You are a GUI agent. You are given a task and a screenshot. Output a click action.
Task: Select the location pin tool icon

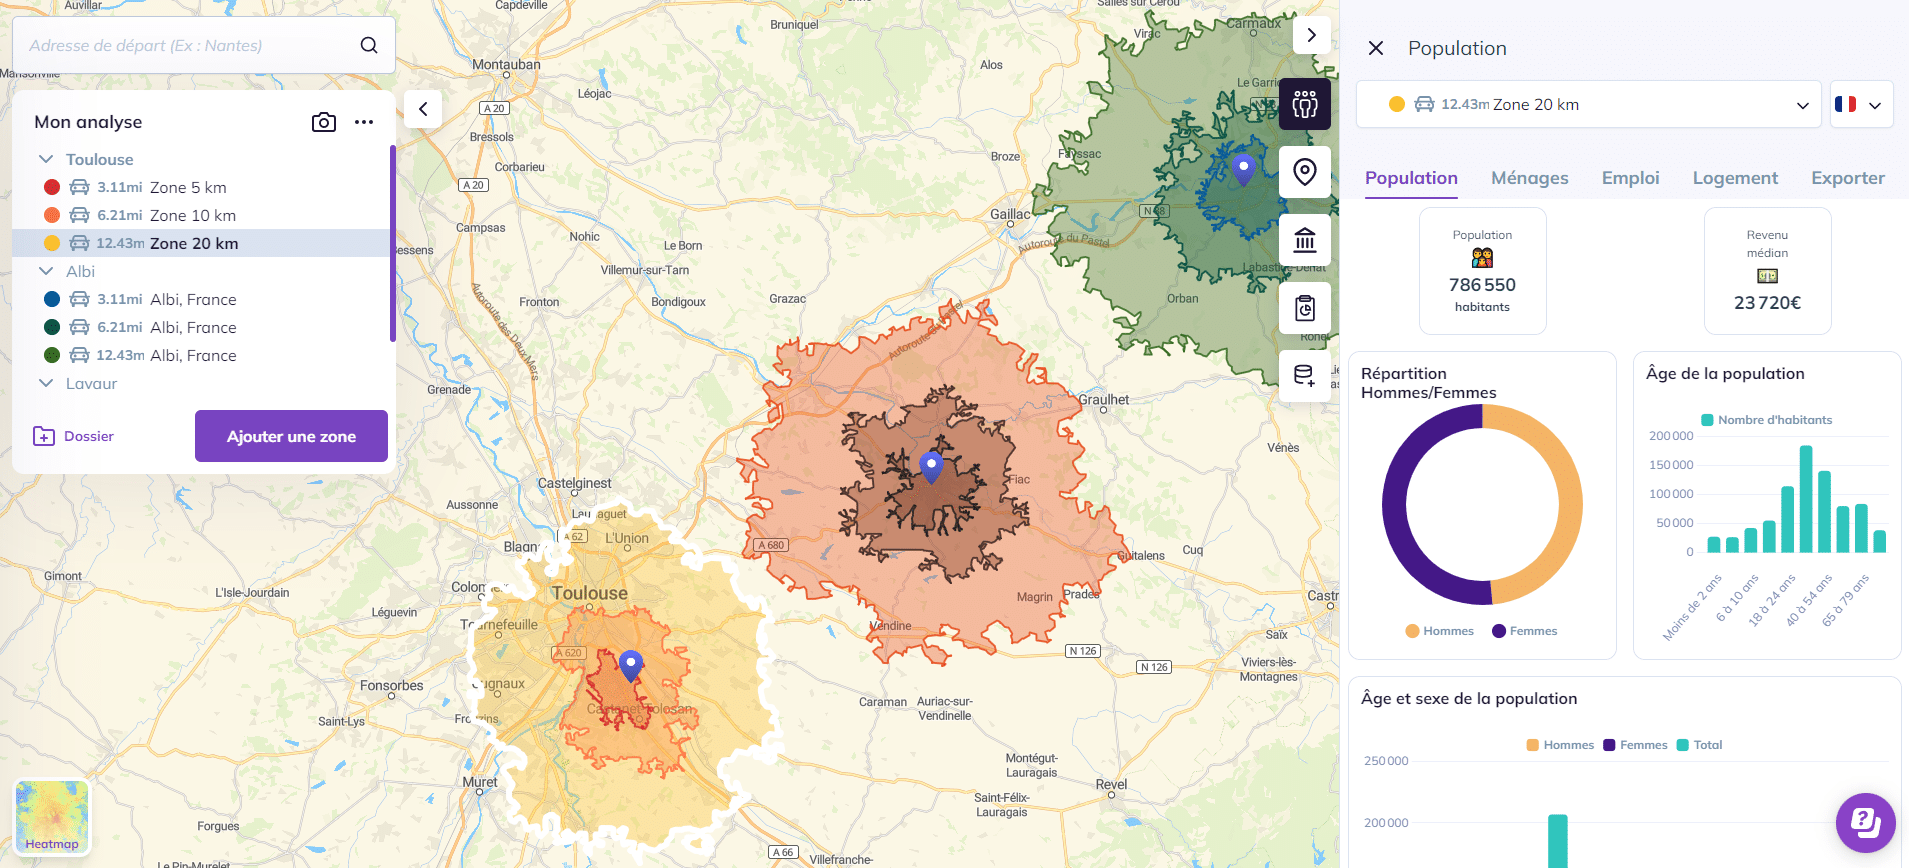1305,172
